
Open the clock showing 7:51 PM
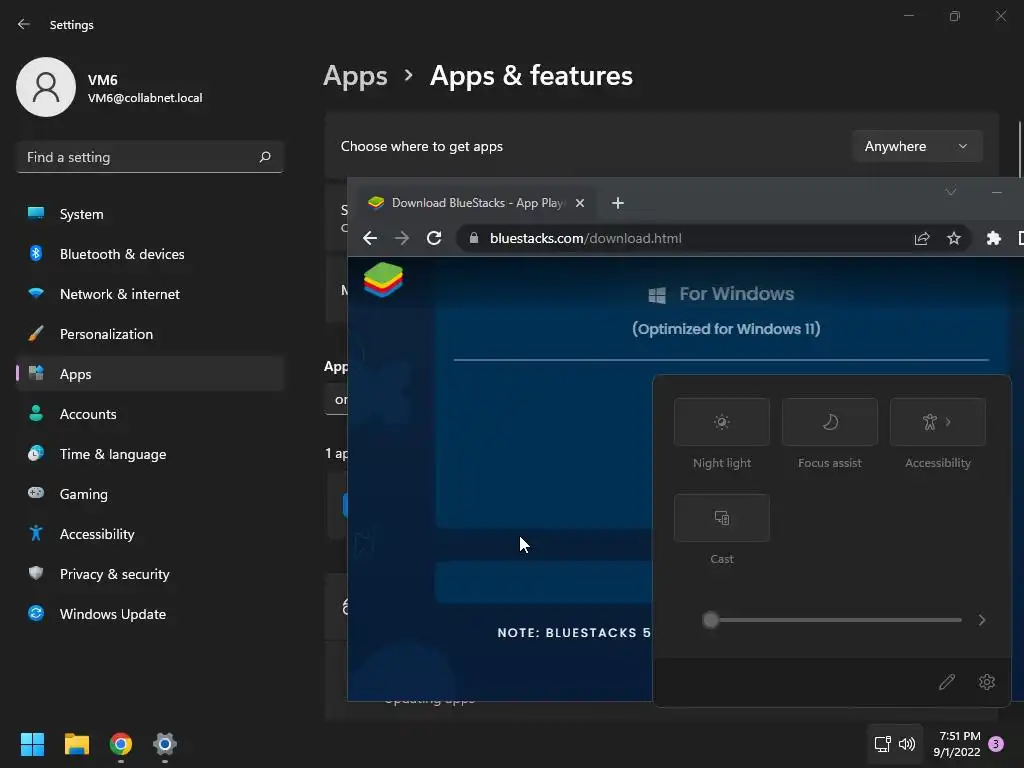(957, 744)
